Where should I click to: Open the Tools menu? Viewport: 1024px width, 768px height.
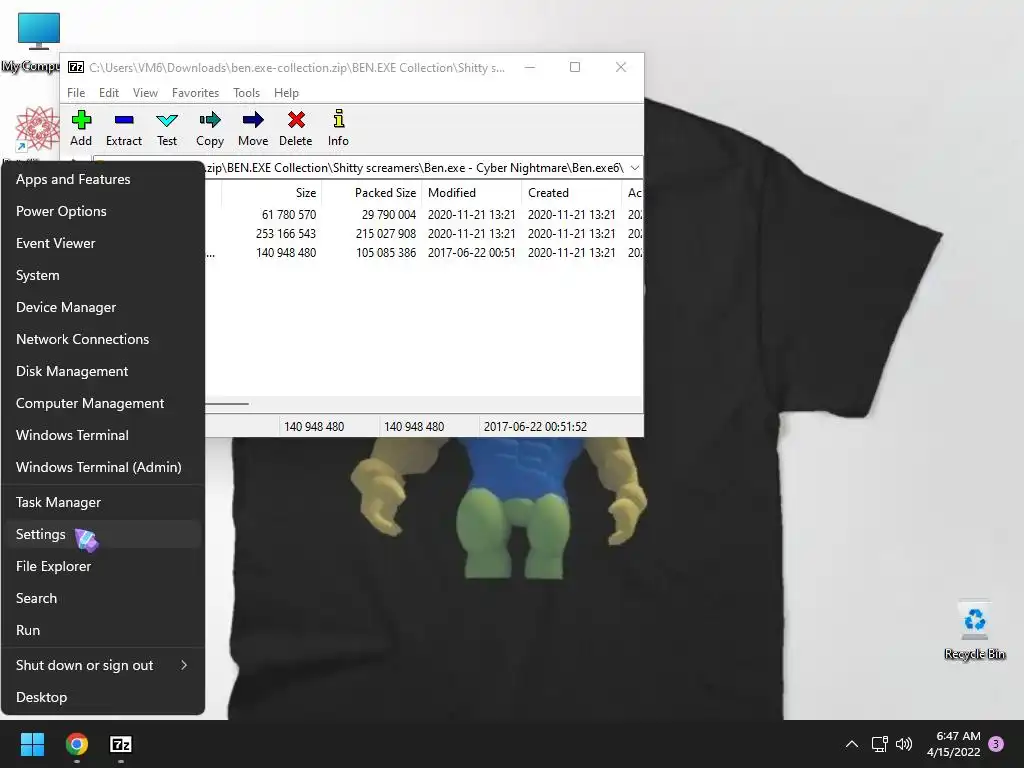[246, 93]
